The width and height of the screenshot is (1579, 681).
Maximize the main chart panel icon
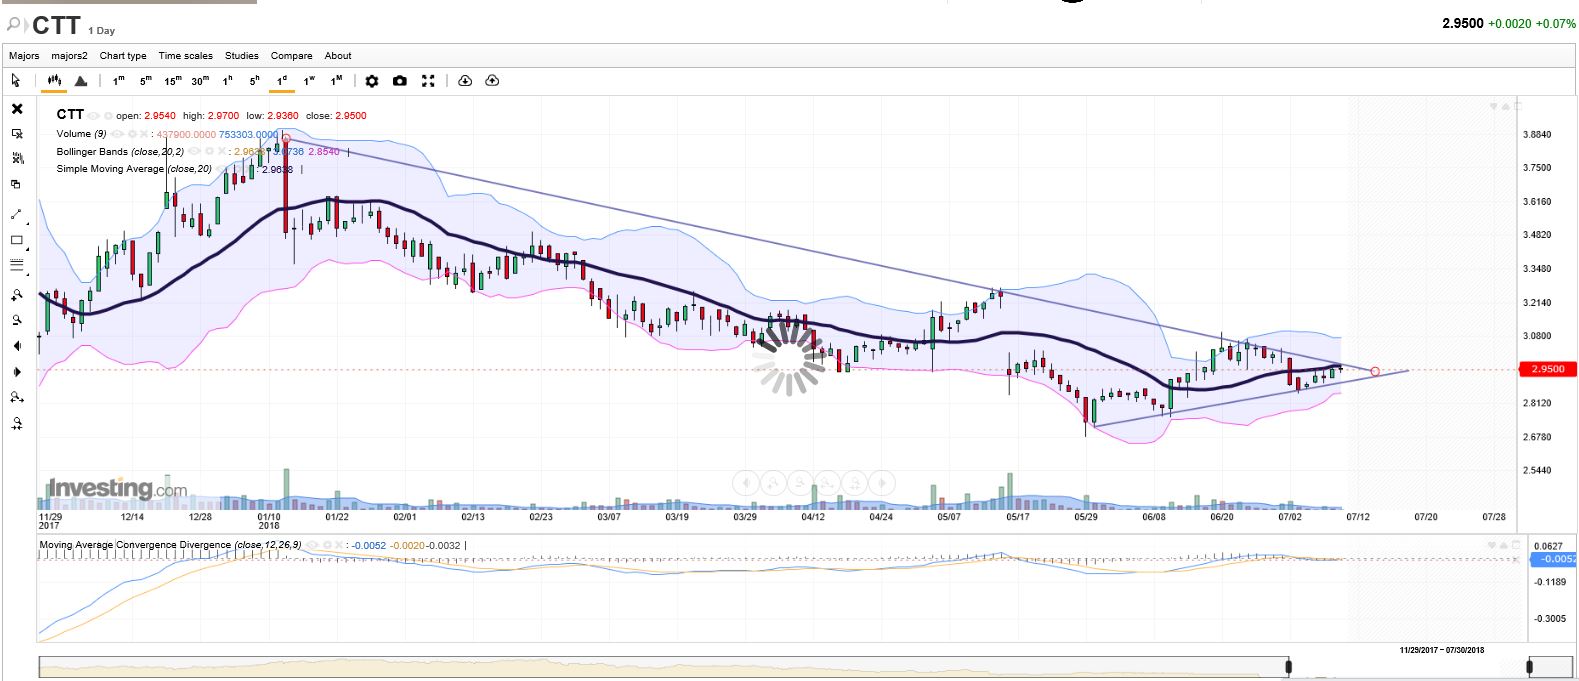[1517, 106]
